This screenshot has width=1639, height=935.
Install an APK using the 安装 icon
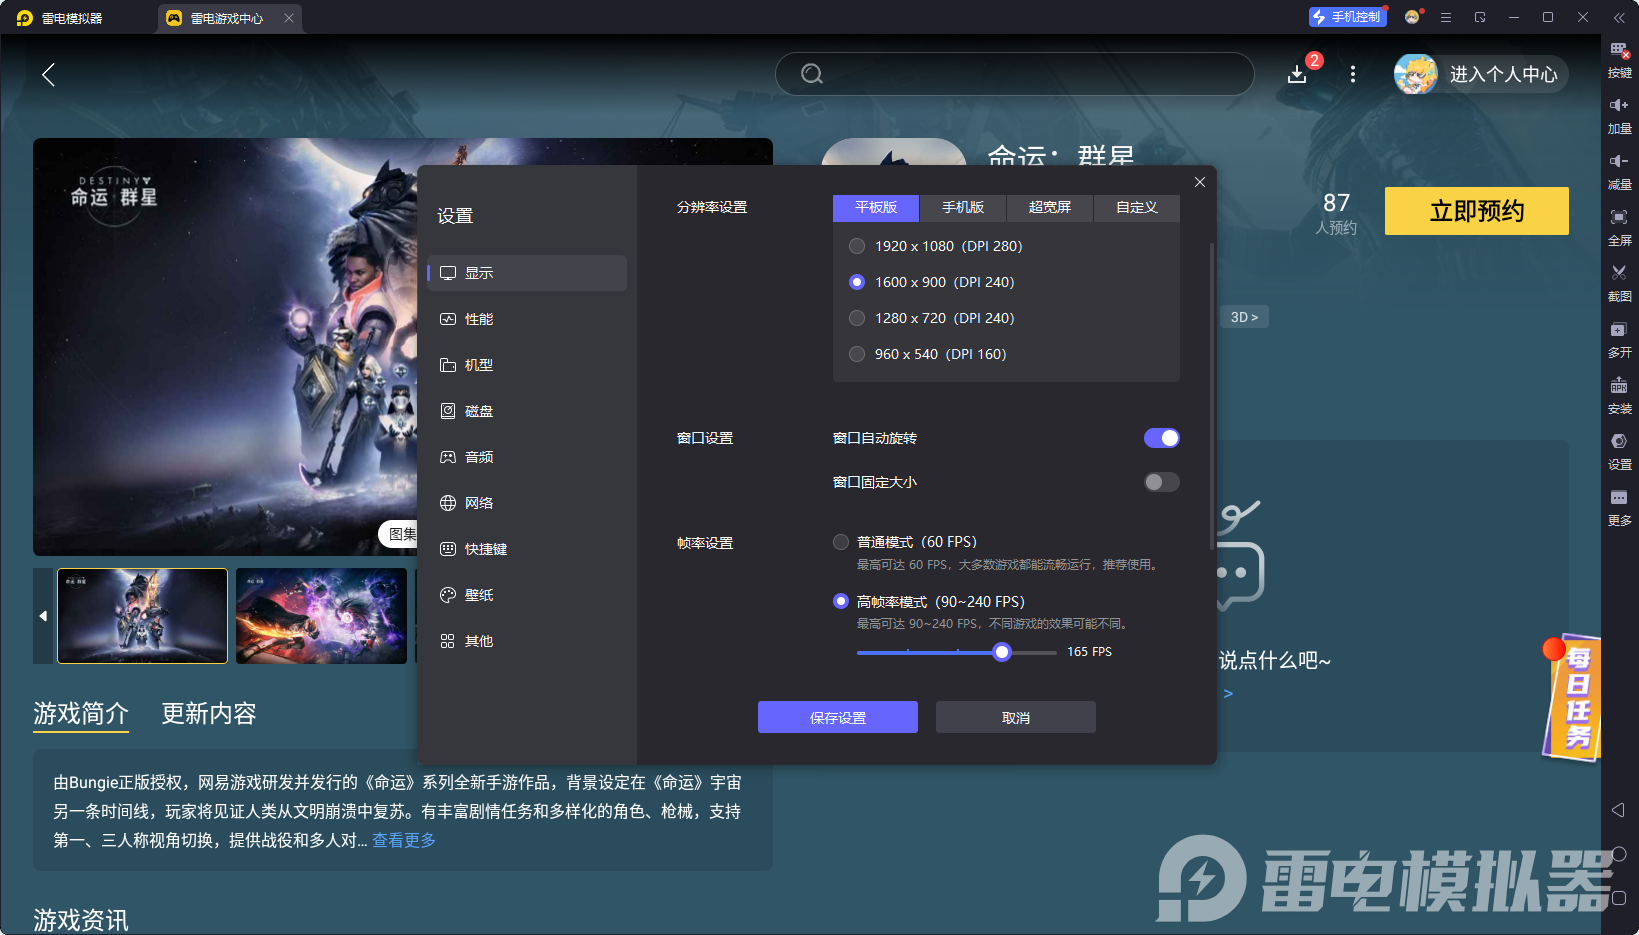[1620, 395]
